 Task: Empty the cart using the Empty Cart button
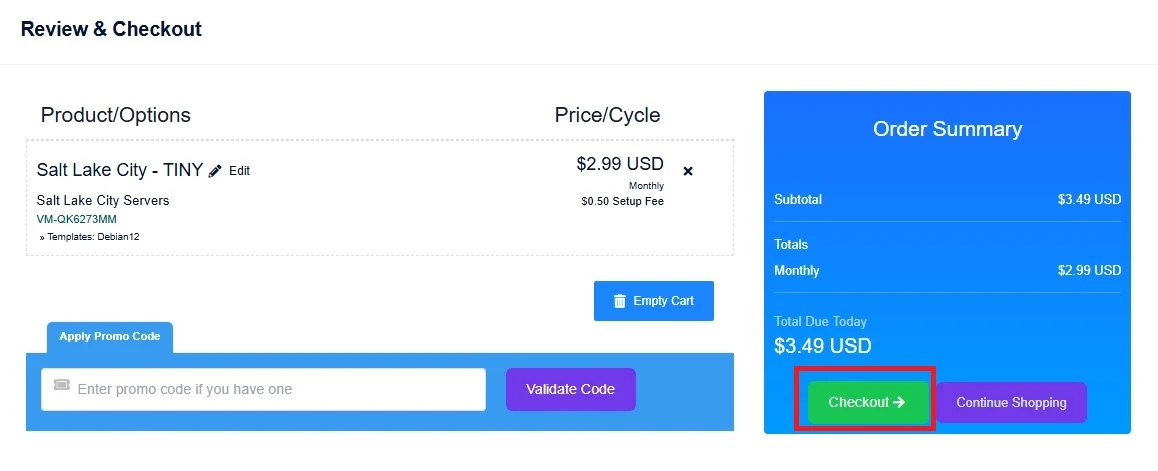654,301
